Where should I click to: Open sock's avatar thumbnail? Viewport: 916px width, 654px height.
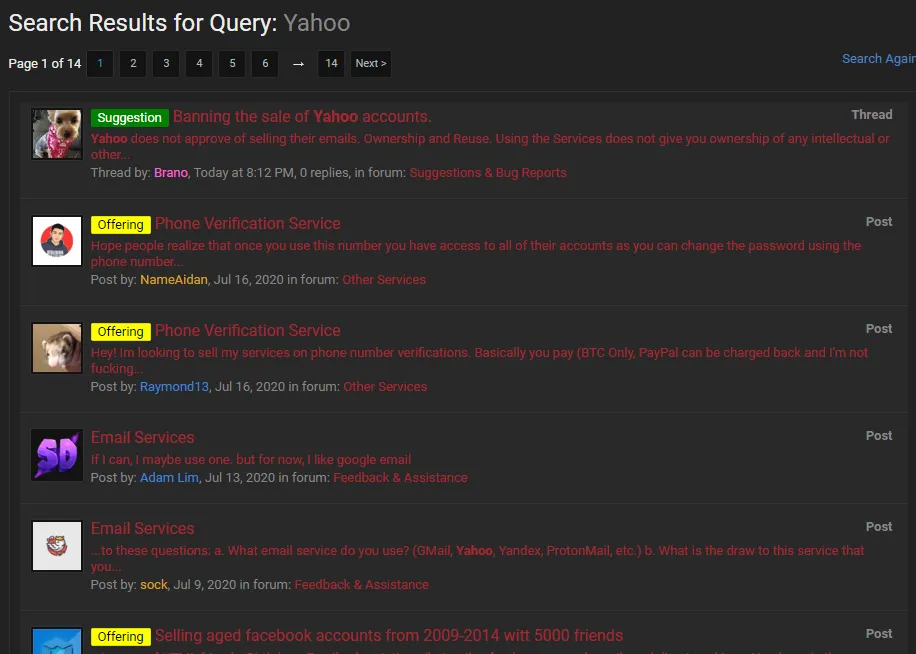click(x=57, y=546)
